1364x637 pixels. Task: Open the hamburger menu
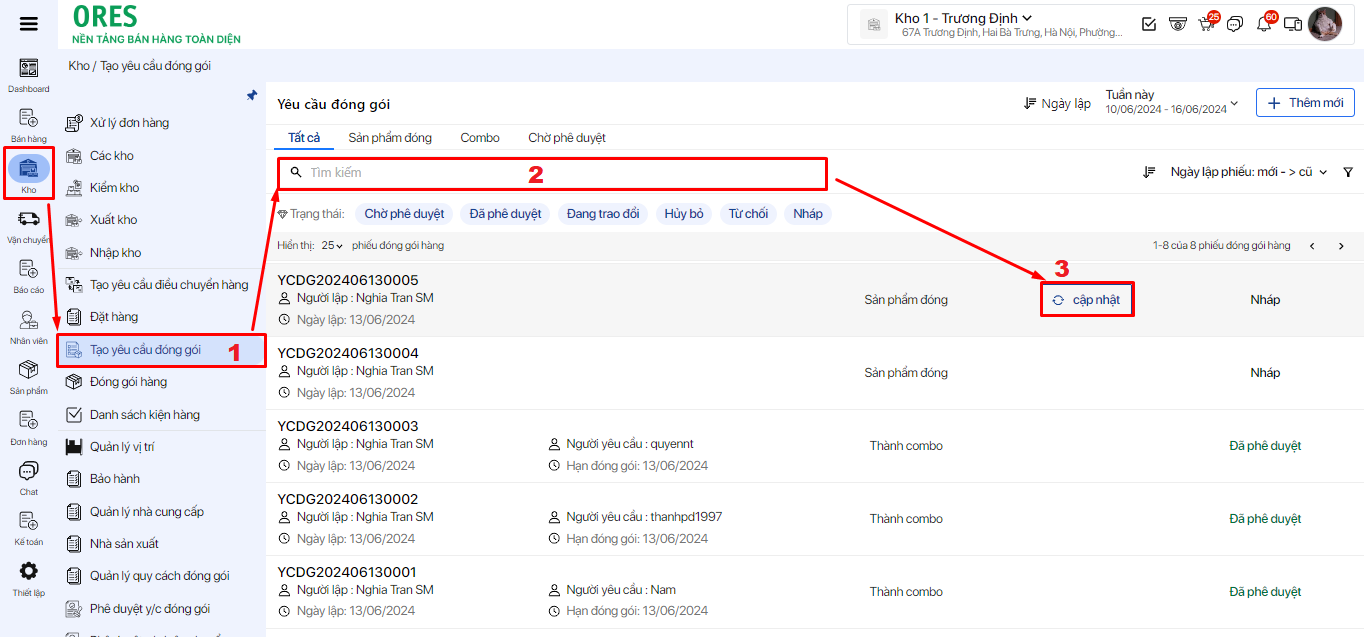point(28,24)
